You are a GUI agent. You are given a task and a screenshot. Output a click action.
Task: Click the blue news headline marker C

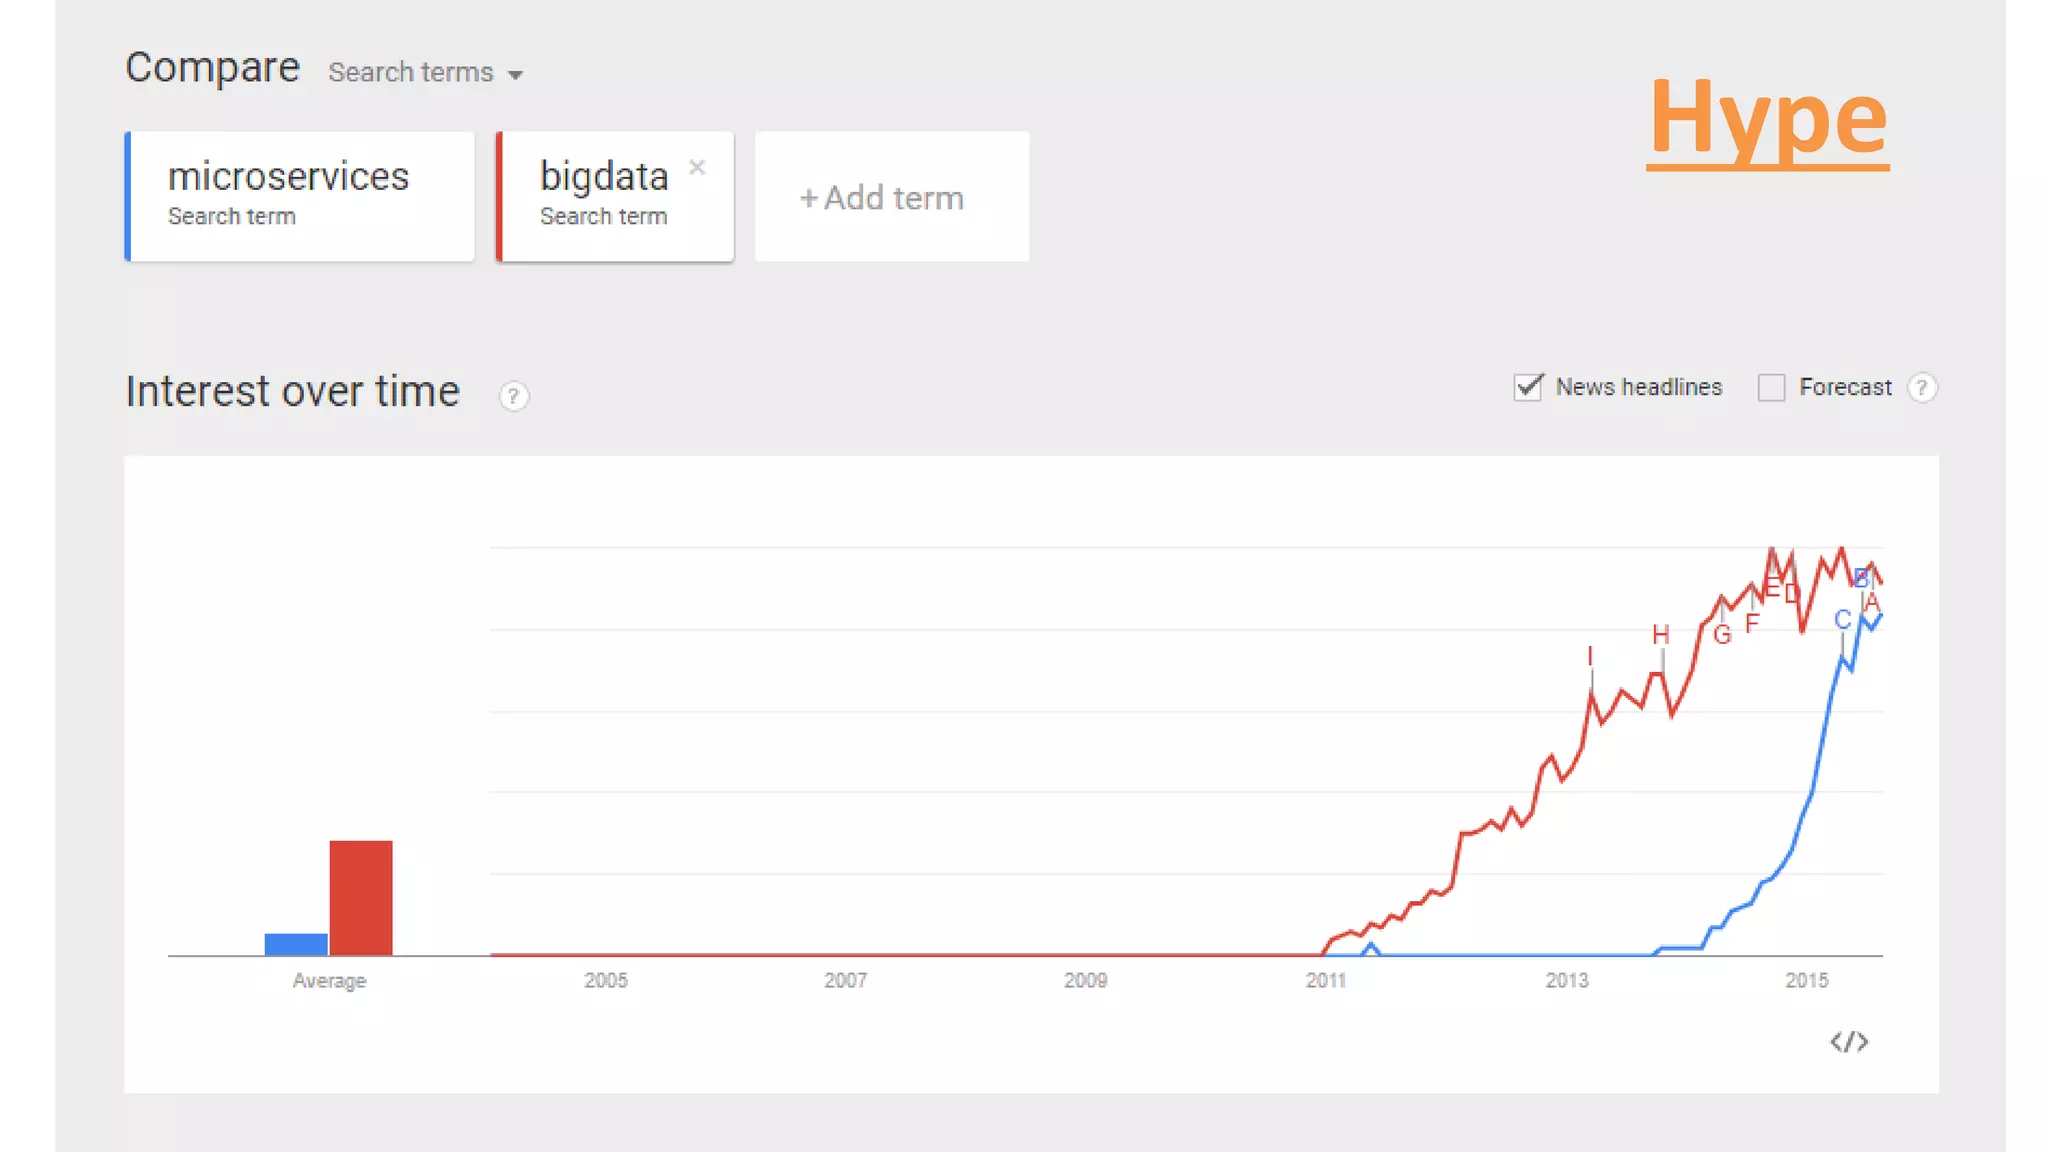pyautogui.click(x=1842, y=620)
